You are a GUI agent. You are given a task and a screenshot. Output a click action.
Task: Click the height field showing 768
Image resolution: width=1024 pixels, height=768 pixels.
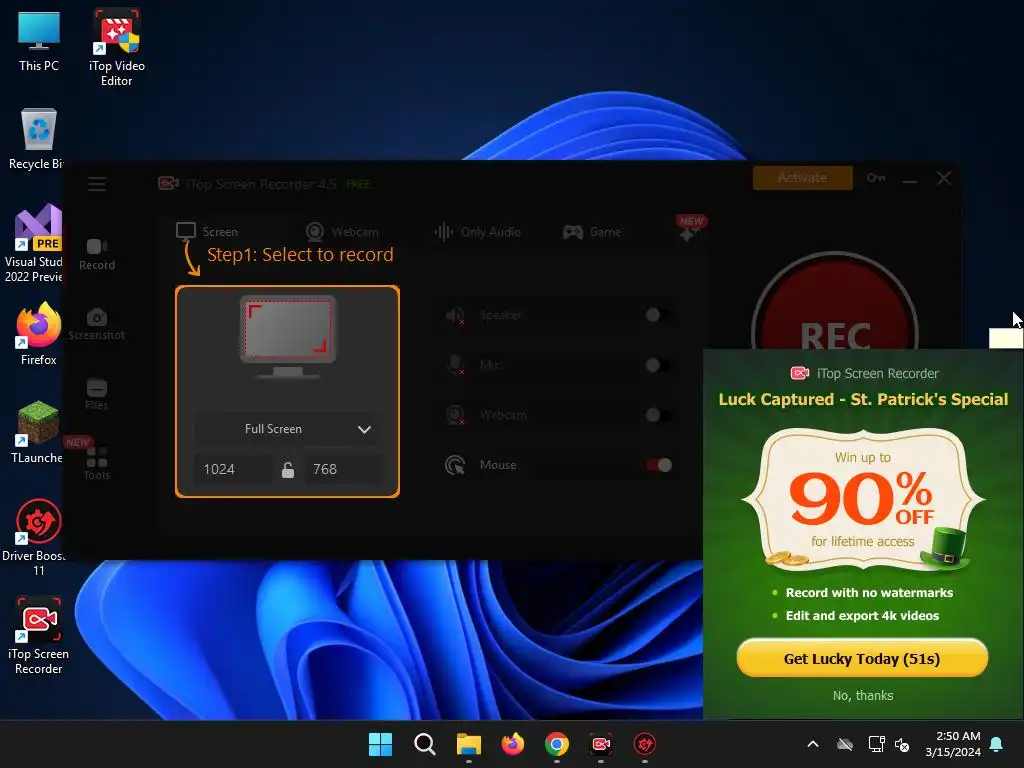point(344,469)
